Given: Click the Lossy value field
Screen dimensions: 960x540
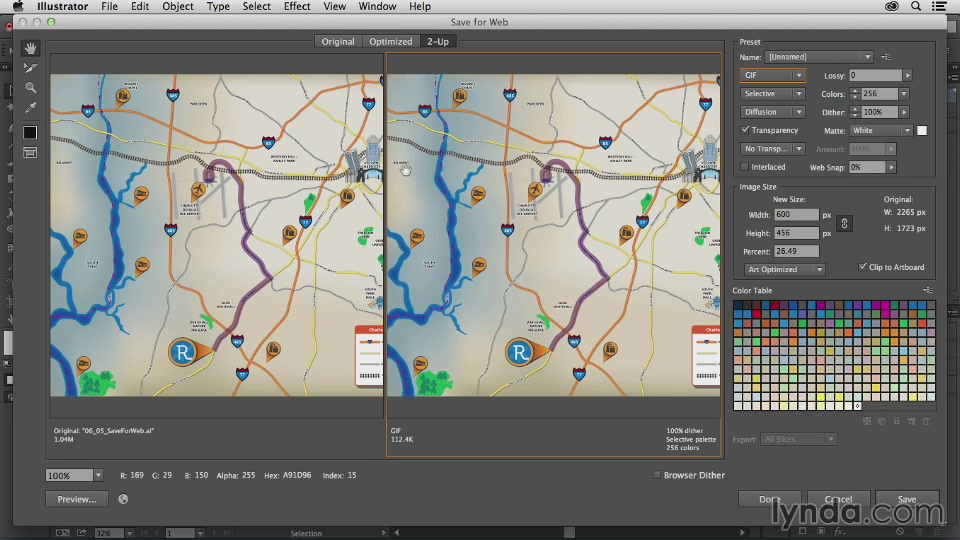Looking at the screenshot, I should [x=876, y=75].
